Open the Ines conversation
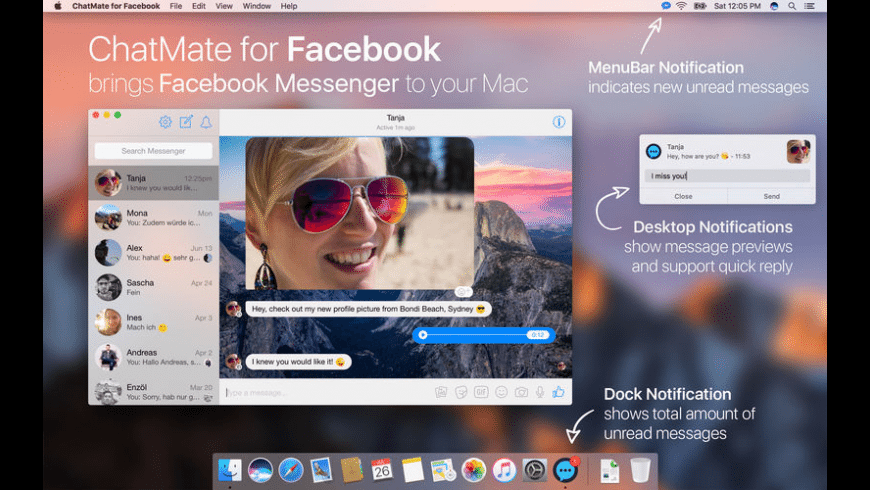Image resolution: width=870 pixels, height=490 pixels. [x=154, y=322]
